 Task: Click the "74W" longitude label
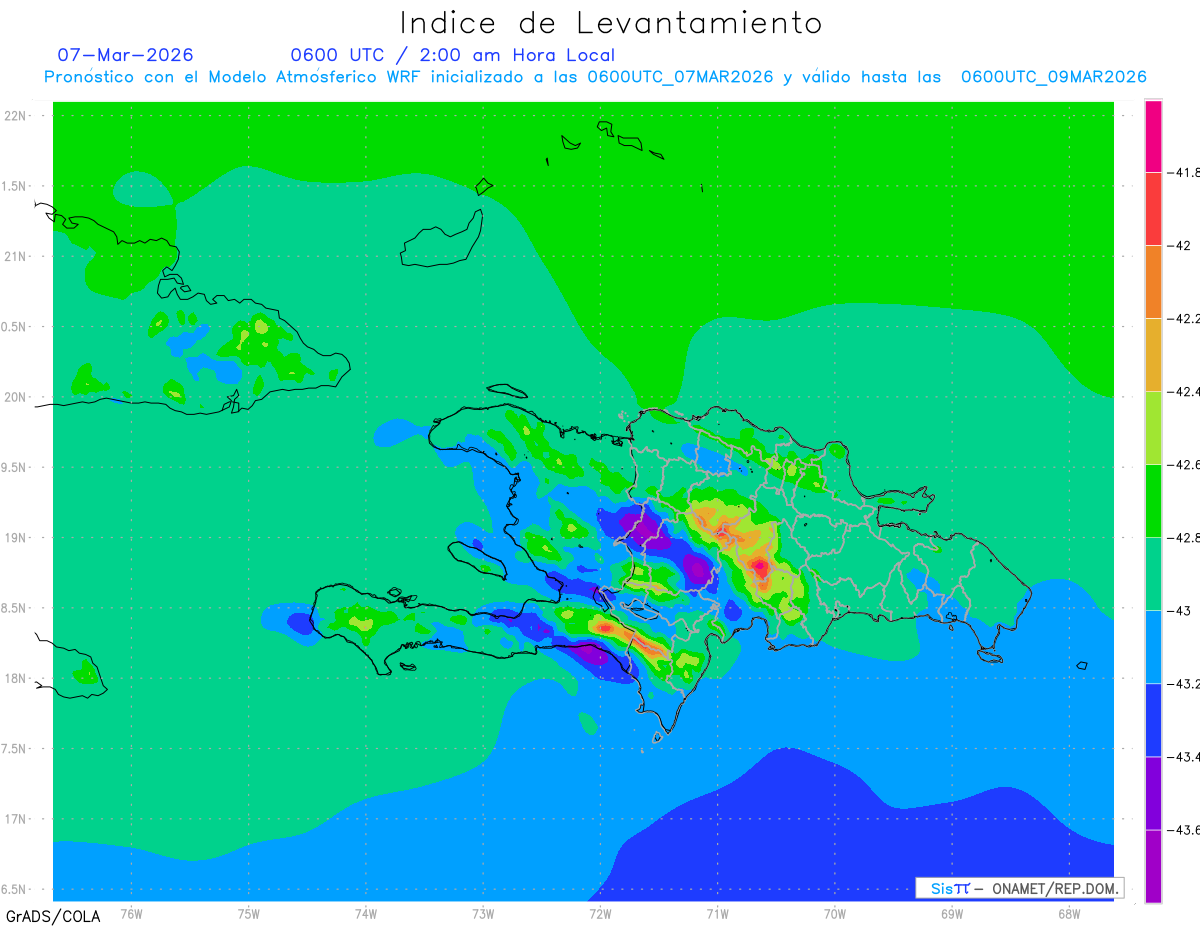(x=365, y=913)
